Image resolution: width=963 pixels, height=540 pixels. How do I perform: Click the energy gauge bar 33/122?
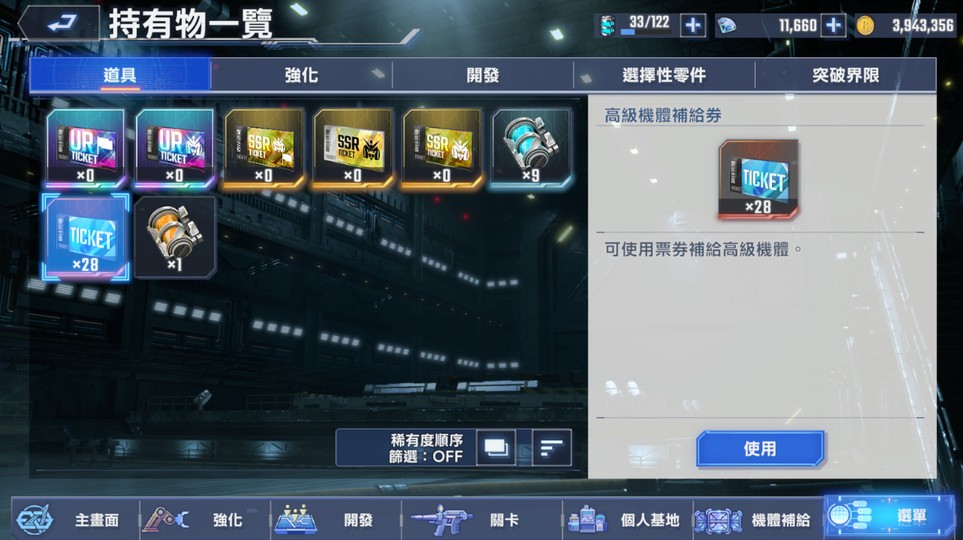tap(644, 26)
